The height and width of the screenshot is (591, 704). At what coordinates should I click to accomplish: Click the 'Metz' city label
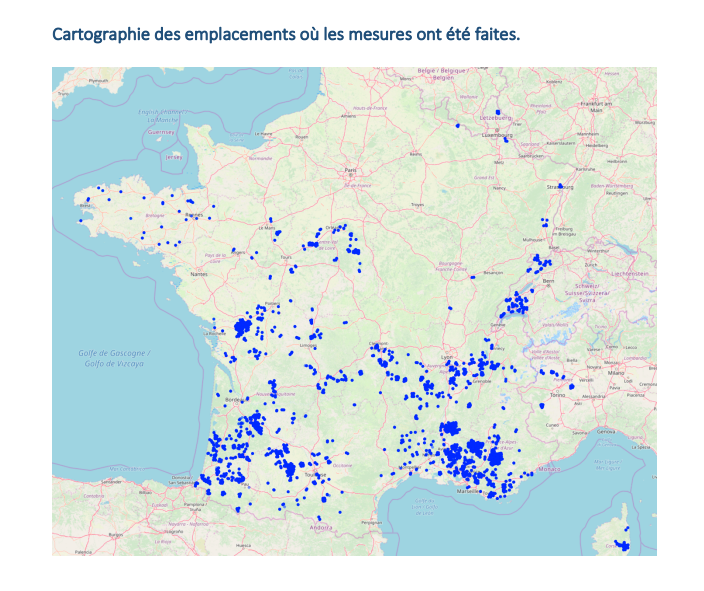[497, 163]
